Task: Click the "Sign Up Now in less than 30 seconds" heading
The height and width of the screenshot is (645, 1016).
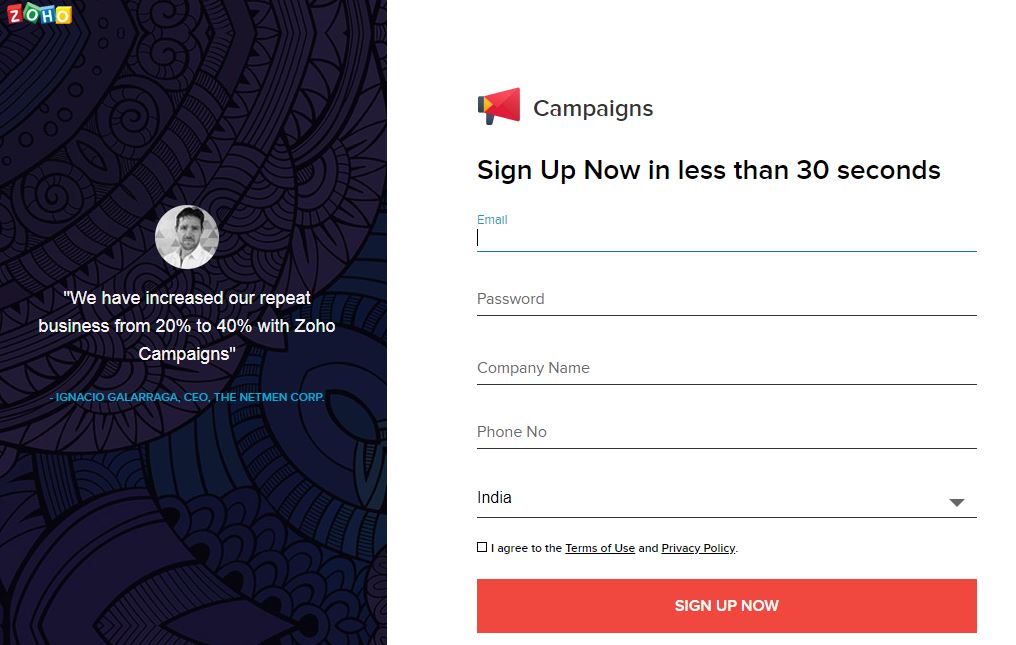Action: [708, 170]
